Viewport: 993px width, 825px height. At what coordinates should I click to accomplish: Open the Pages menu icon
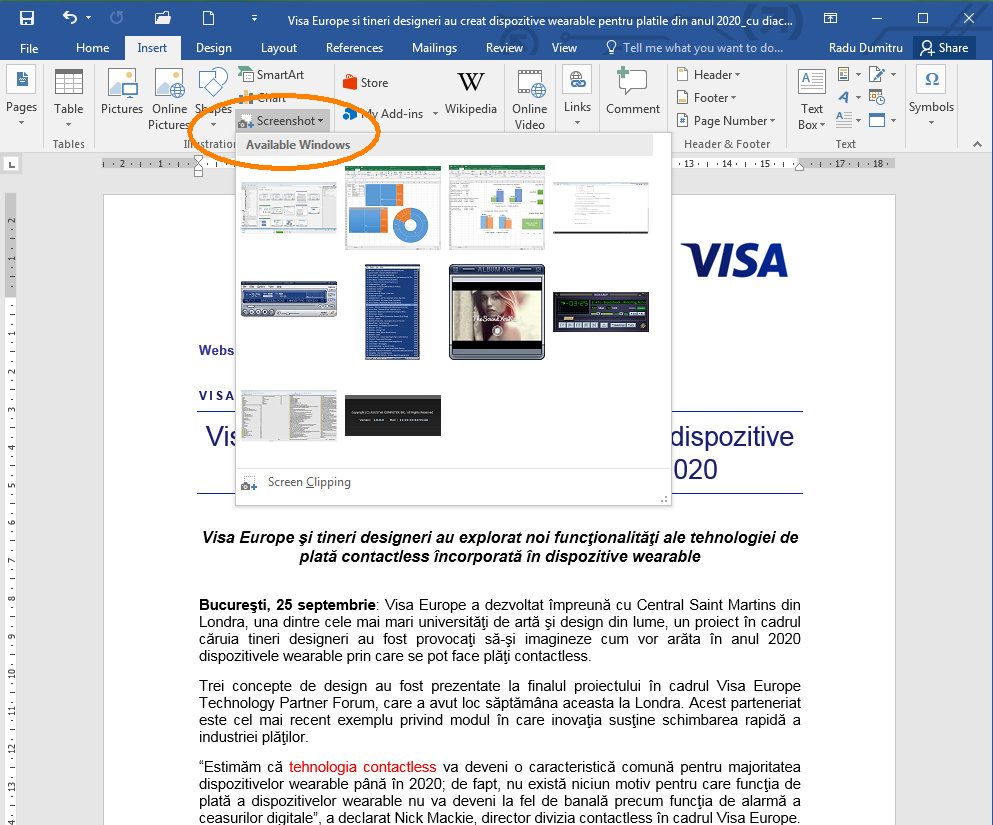tap(22, 81)
